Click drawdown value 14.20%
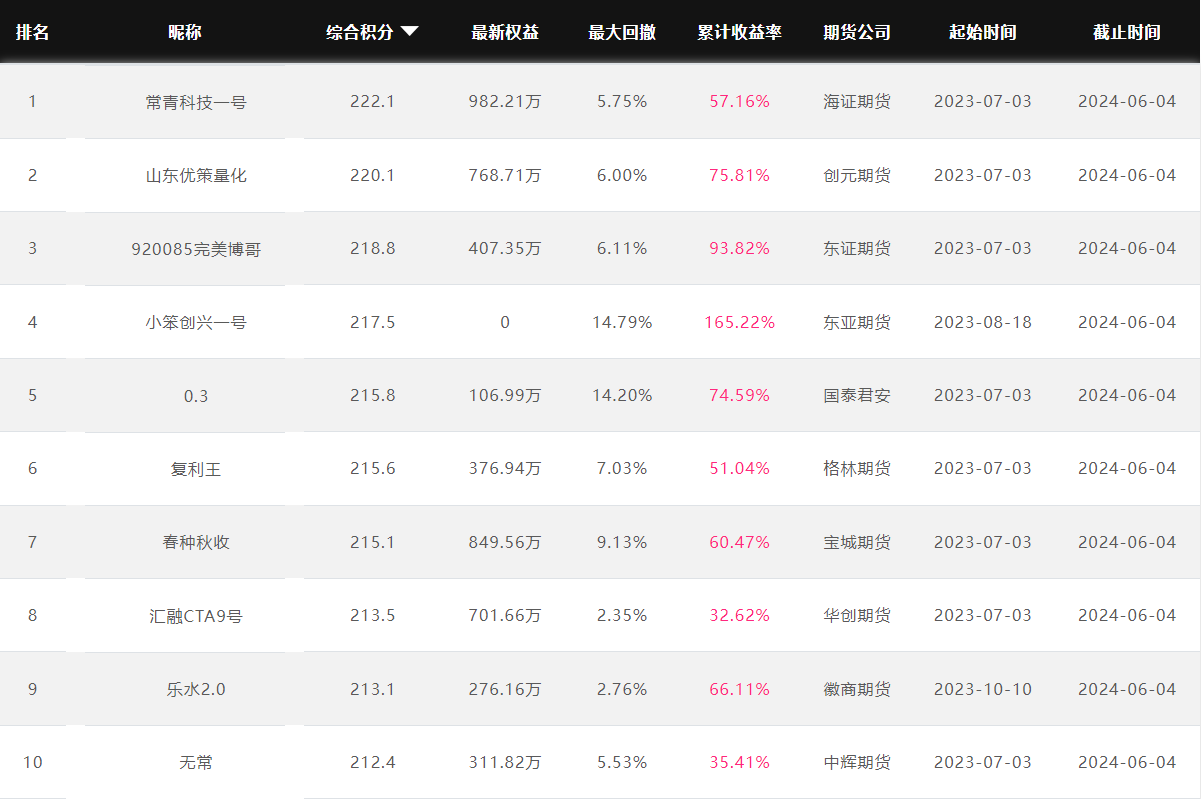 [622, 395]
